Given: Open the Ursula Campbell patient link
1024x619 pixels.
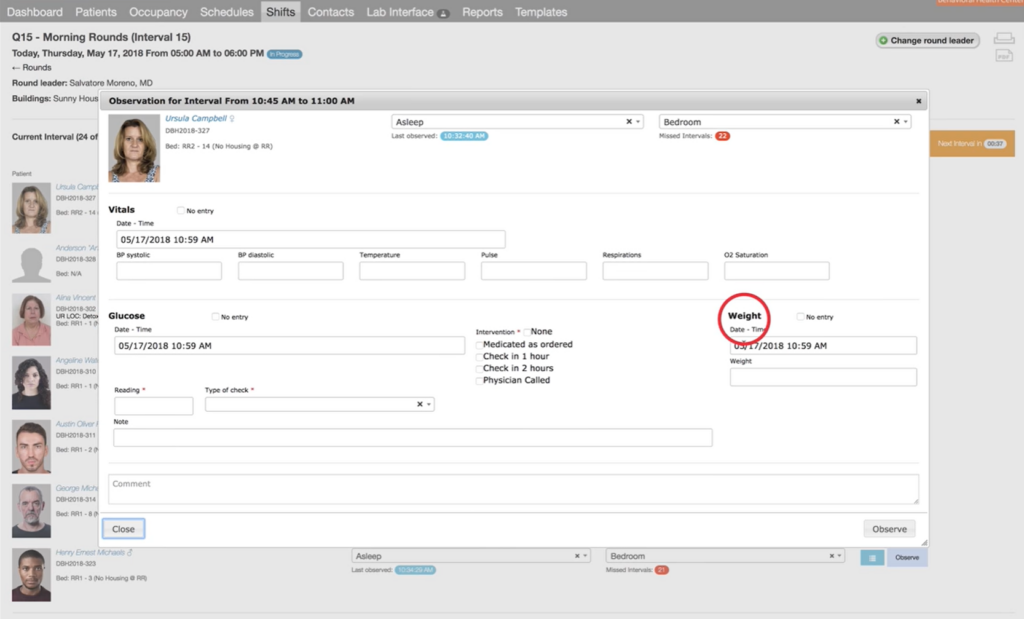Looking at the screenshot, I should tap(196, 118).
